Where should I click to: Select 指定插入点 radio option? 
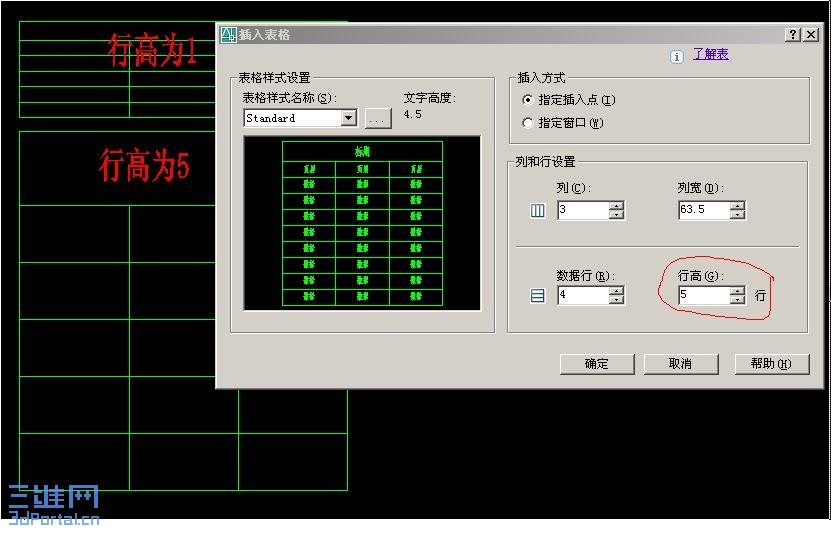527,100
